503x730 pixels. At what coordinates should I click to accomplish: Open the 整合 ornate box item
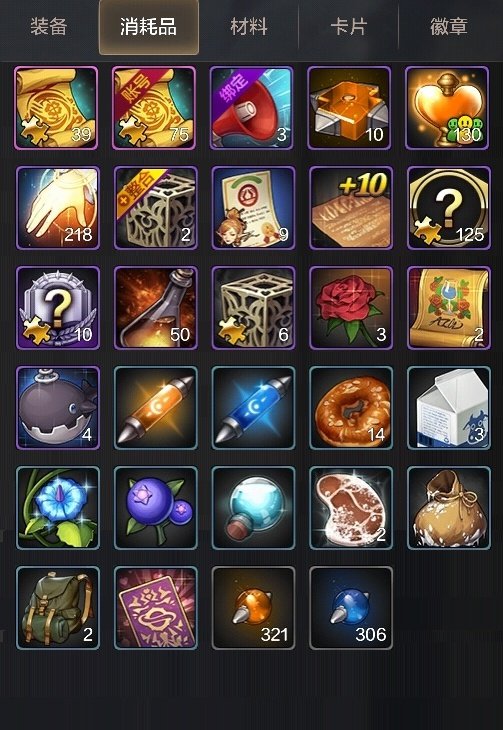[156, 208]
